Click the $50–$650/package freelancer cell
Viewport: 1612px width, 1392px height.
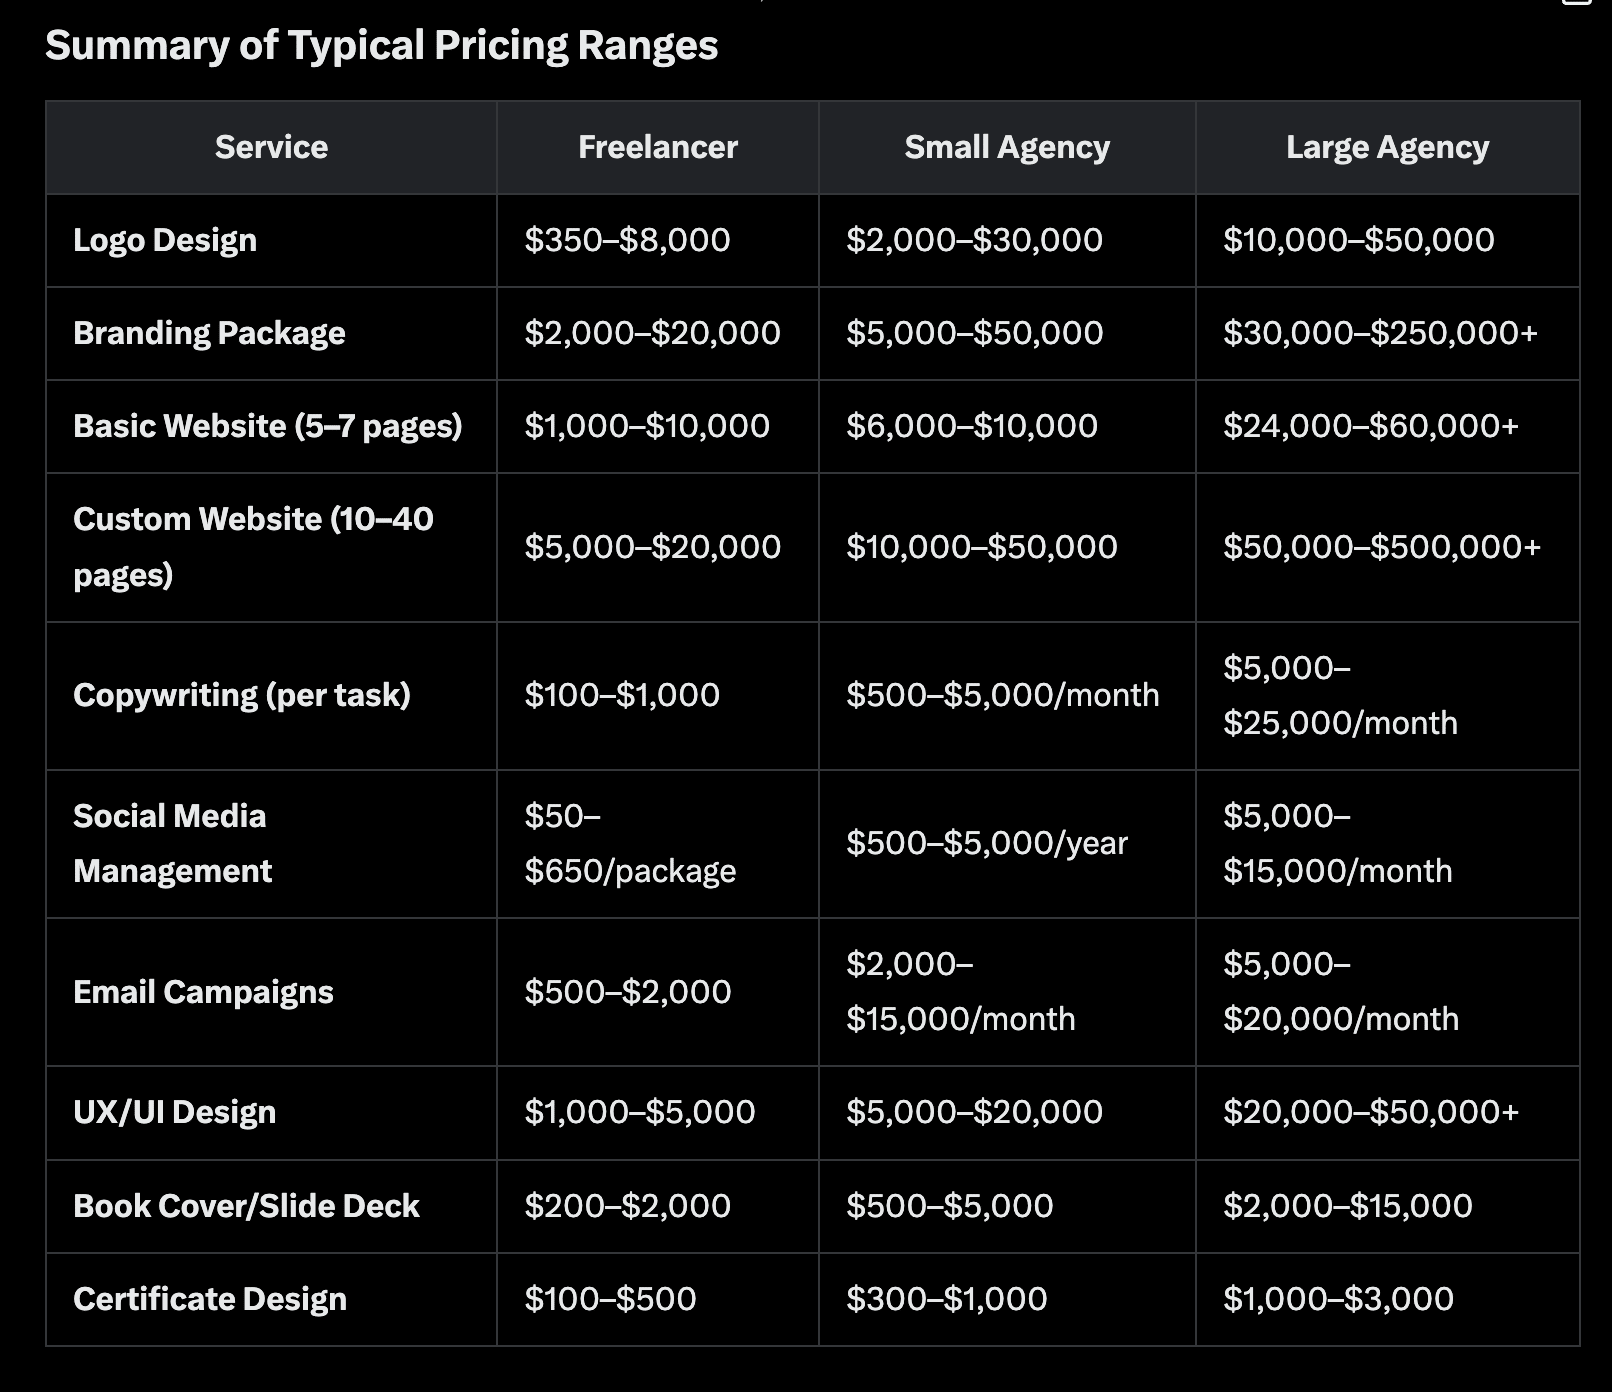tap(630, 844)
